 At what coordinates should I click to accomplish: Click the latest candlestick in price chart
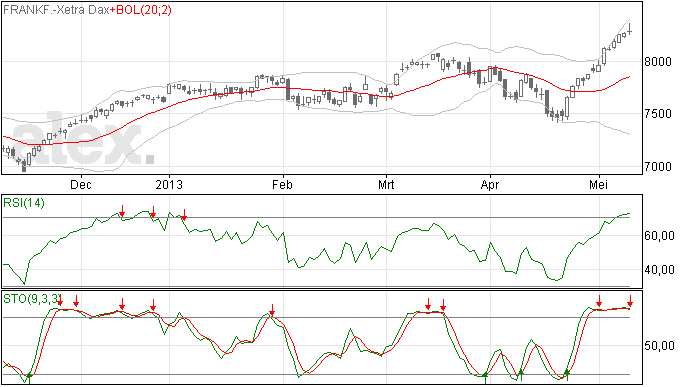coord(630,30)
